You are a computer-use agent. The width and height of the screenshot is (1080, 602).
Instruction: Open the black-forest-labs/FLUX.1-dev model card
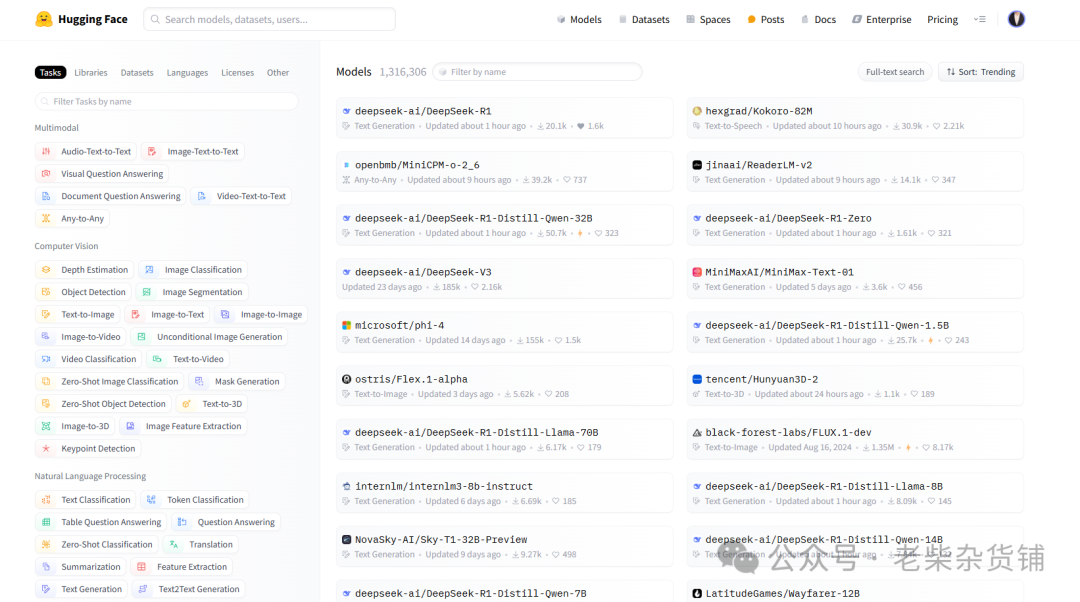click(x=855, y=439)
